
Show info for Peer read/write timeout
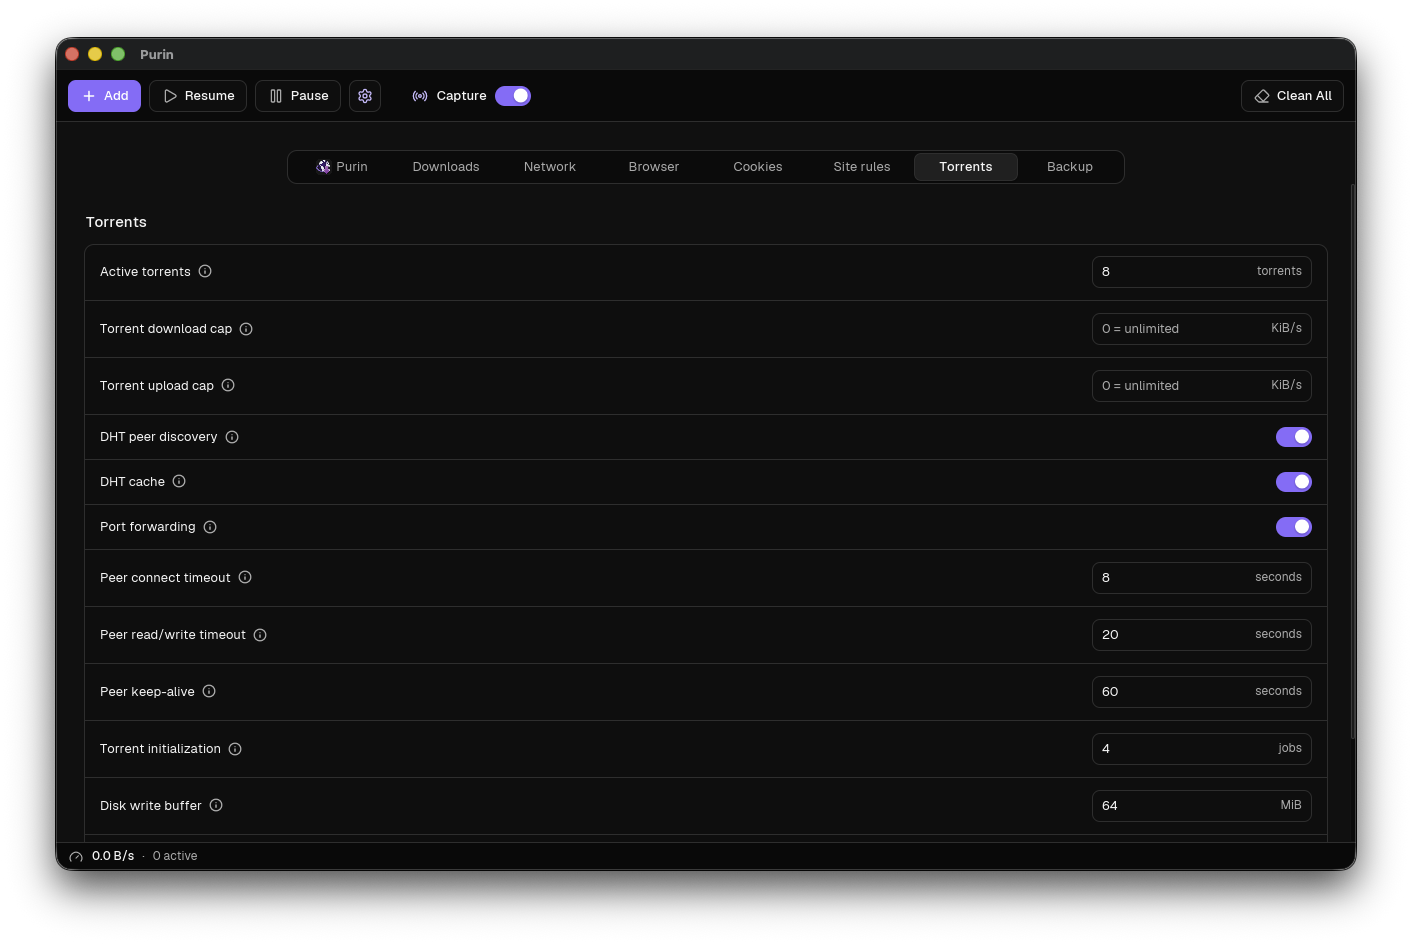260,635
